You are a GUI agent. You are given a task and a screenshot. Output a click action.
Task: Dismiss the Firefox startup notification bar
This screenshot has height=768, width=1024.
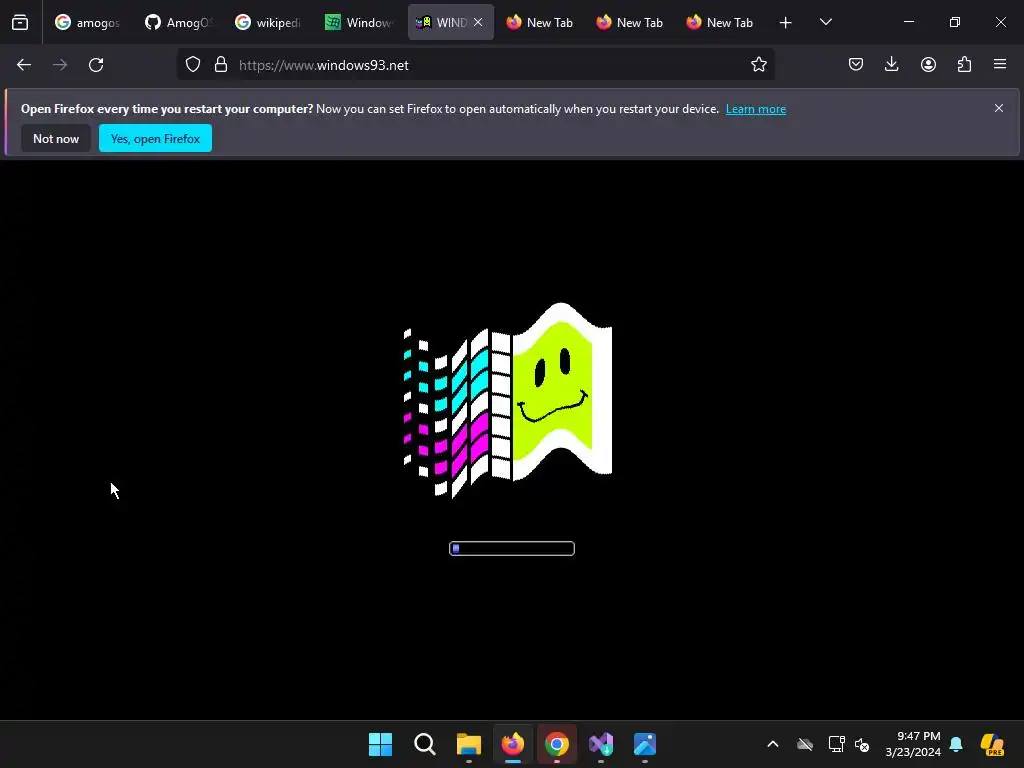click(x=999, y=108)
